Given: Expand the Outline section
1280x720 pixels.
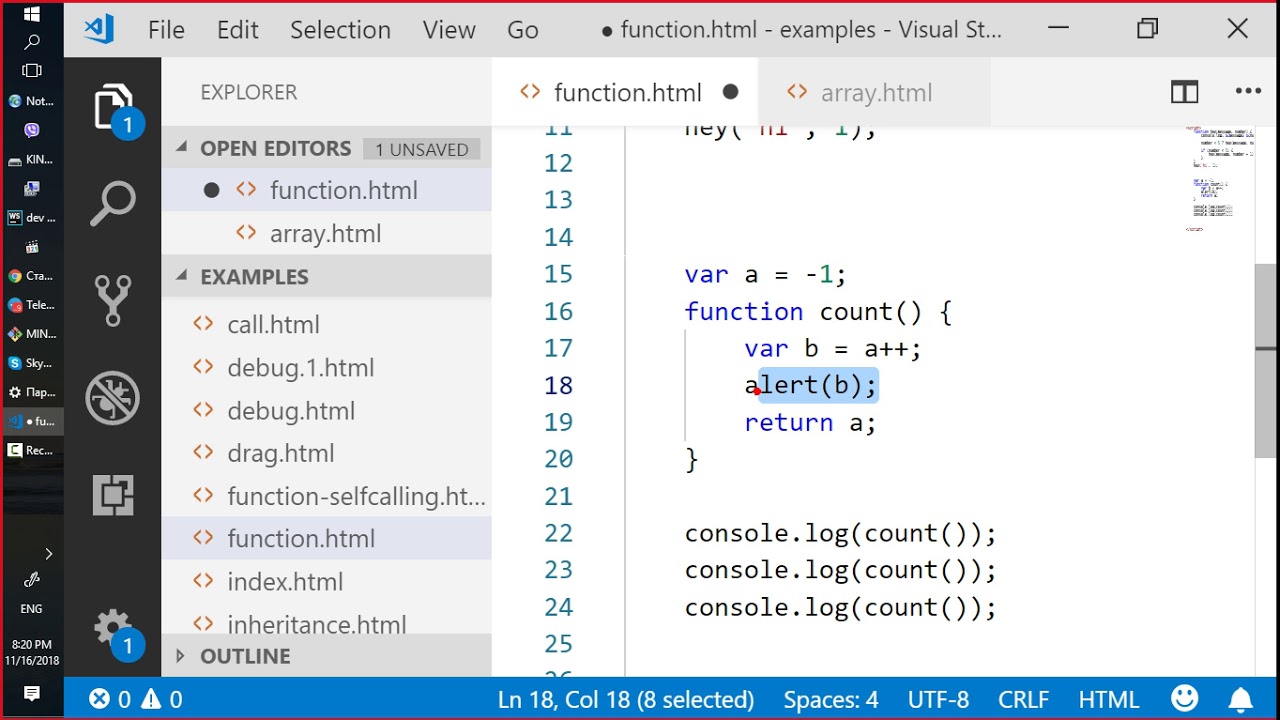Looking at the screenshot, I should (181, 656).
